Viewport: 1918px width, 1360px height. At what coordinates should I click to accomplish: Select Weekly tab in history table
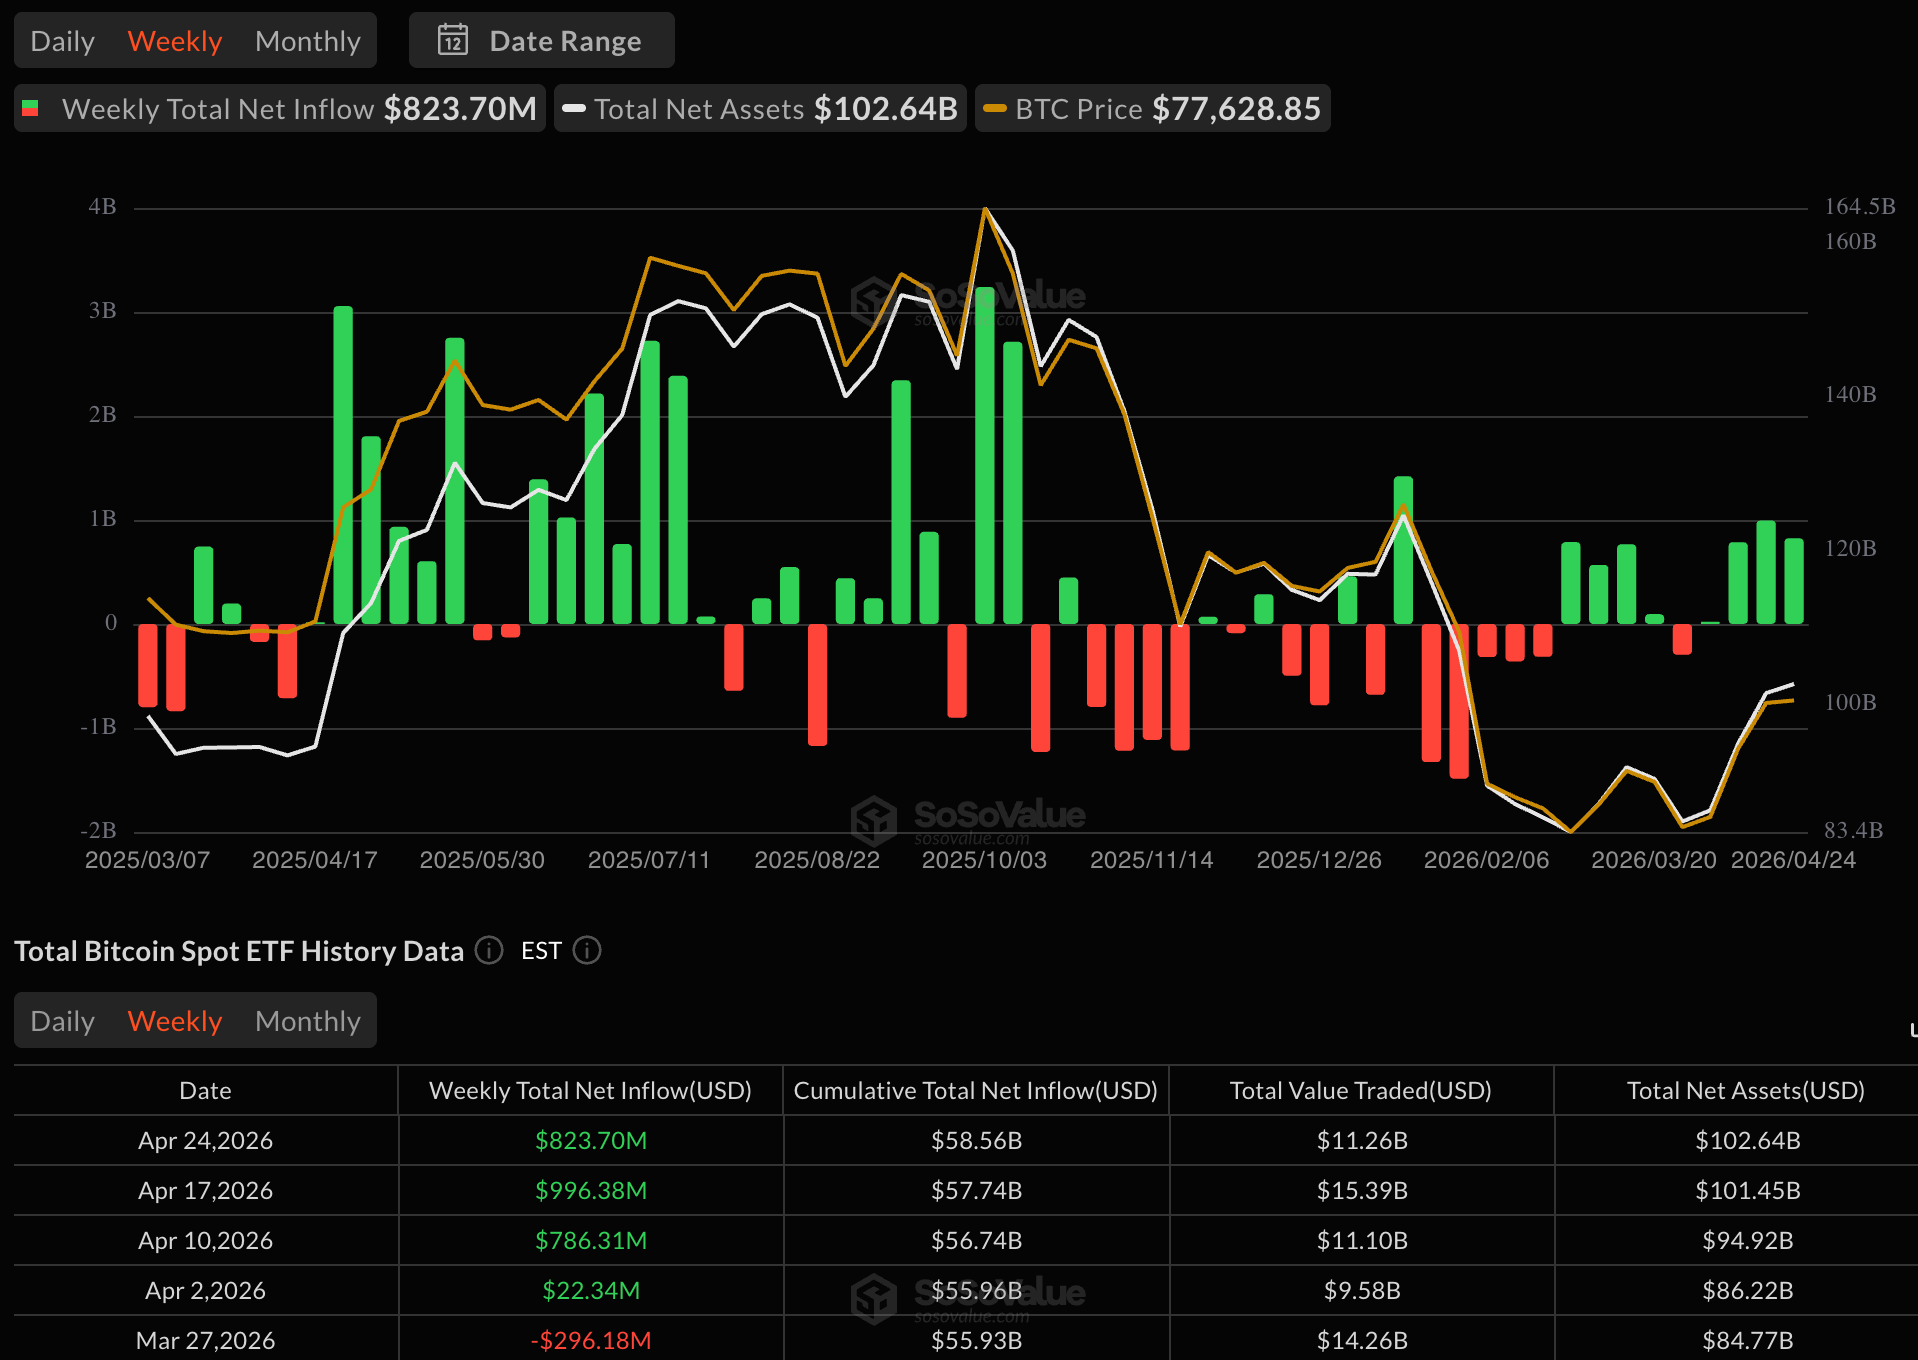(175, 1021)
